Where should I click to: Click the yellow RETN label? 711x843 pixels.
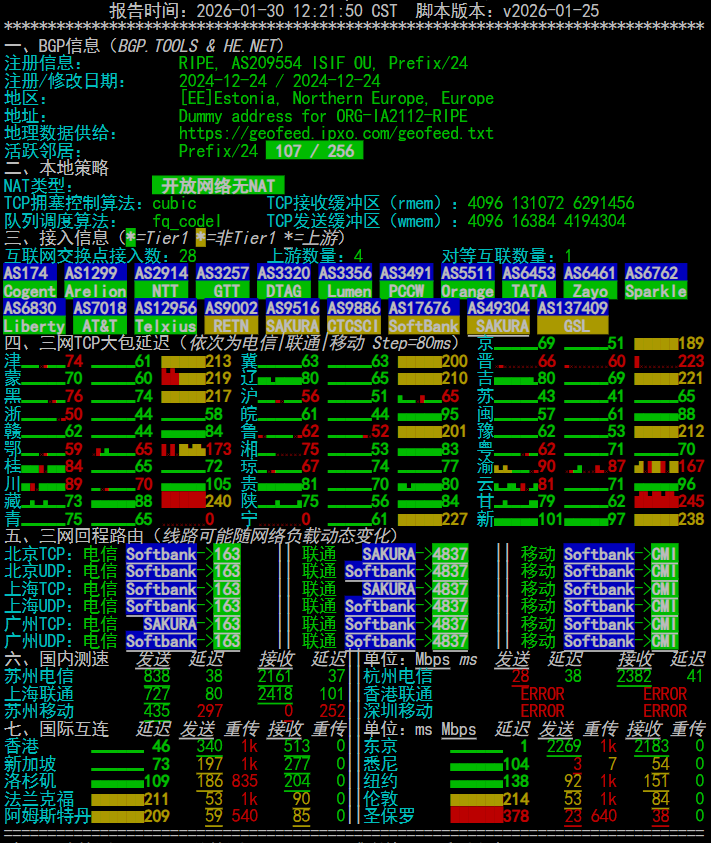(231, 326)
